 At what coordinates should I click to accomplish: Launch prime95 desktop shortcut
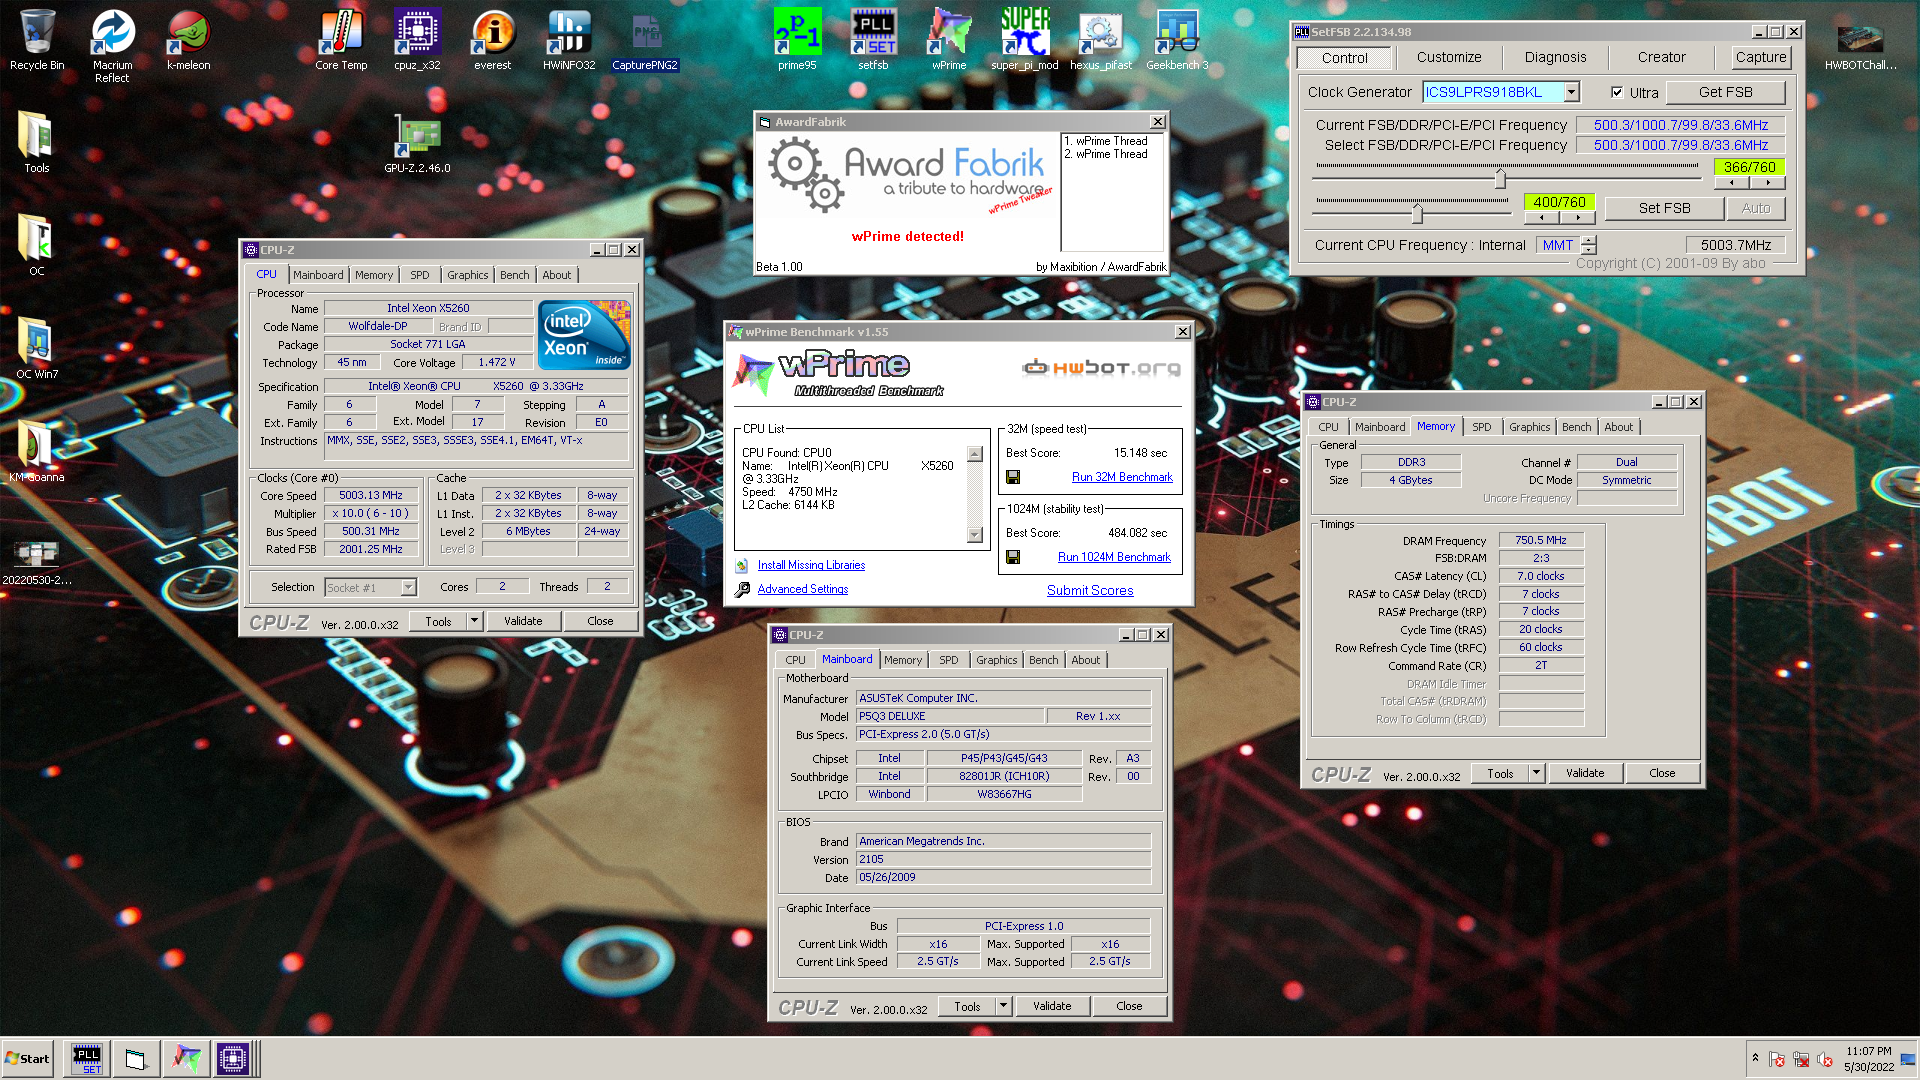tap(797, 40)
